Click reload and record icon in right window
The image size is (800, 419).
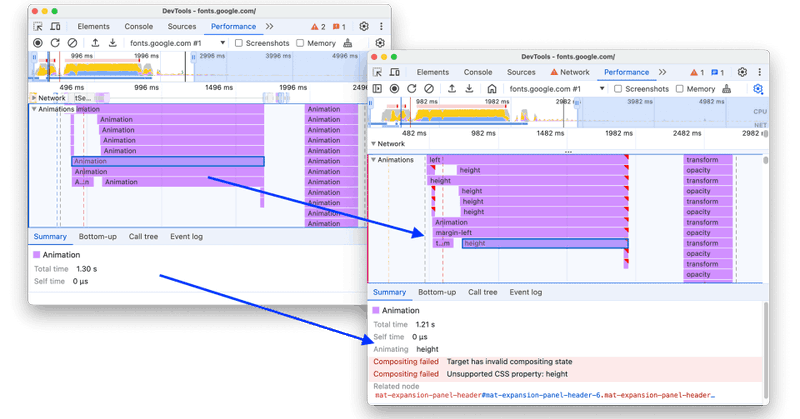point(412,89)
